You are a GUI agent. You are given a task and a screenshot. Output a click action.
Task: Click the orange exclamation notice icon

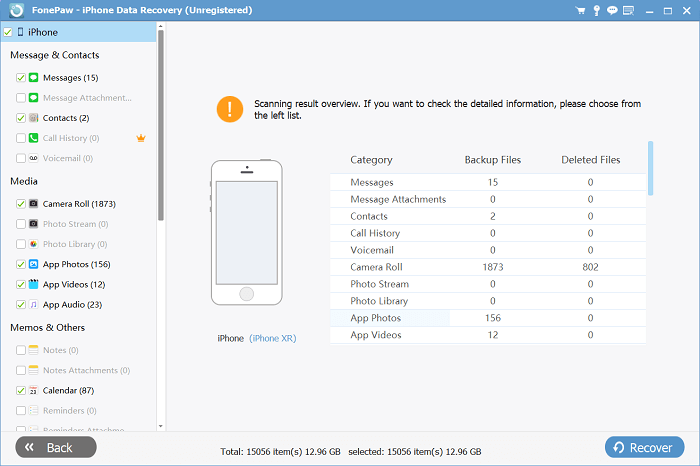coord(230,109)
